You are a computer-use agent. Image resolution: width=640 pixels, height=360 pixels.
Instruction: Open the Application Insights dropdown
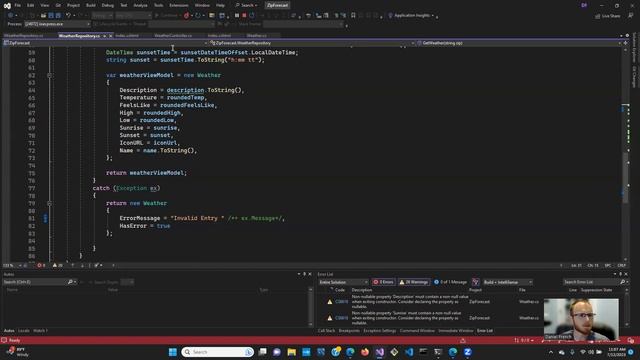413,16
